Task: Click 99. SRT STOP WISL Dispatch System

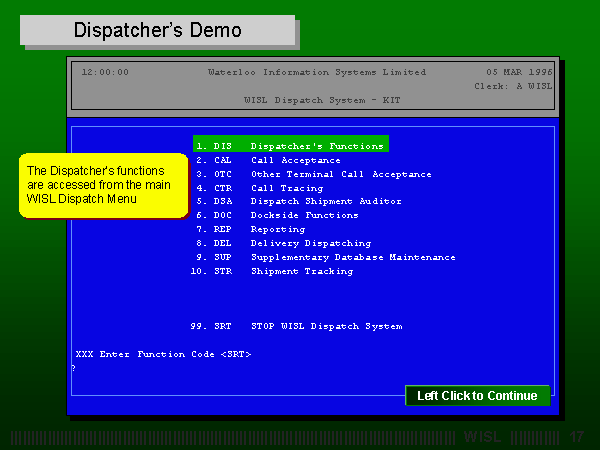Action: coord(296,326)
